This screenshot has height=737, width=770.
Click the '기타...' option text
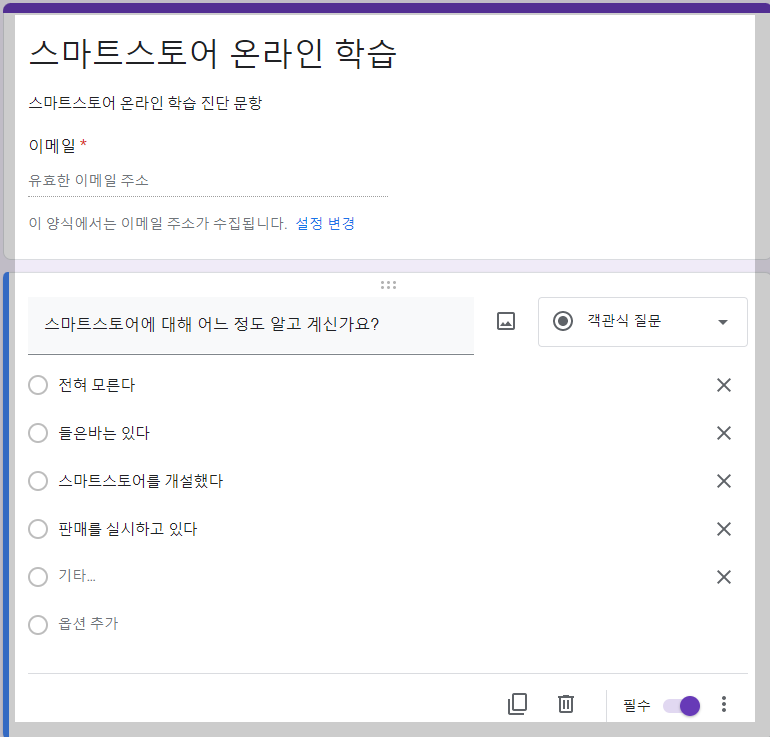click(x=77, y=575)
